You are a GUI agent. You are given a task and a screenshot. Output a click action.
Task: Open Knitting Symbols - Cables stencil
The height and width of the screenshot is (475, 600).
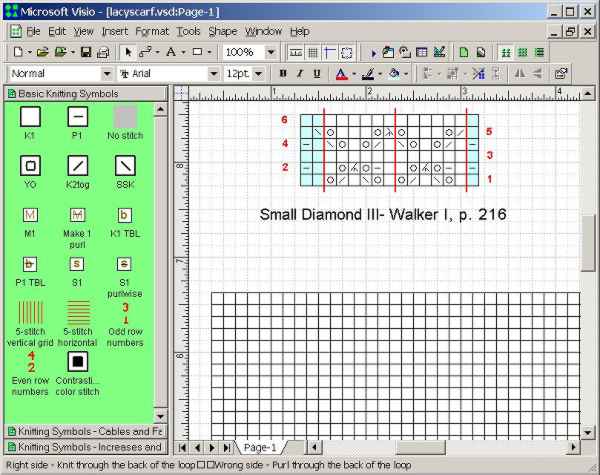[x=84, y=431]
